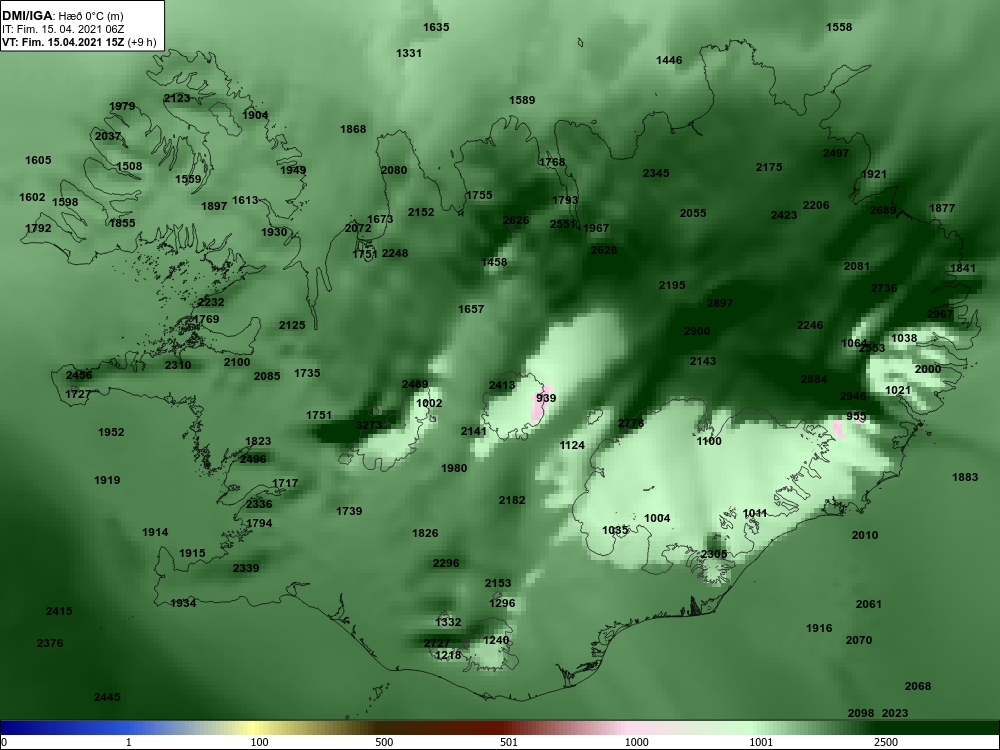Viewport: 1000px width, 750px height.
Task: Click the map value 1868
Action: pos(353,129)
